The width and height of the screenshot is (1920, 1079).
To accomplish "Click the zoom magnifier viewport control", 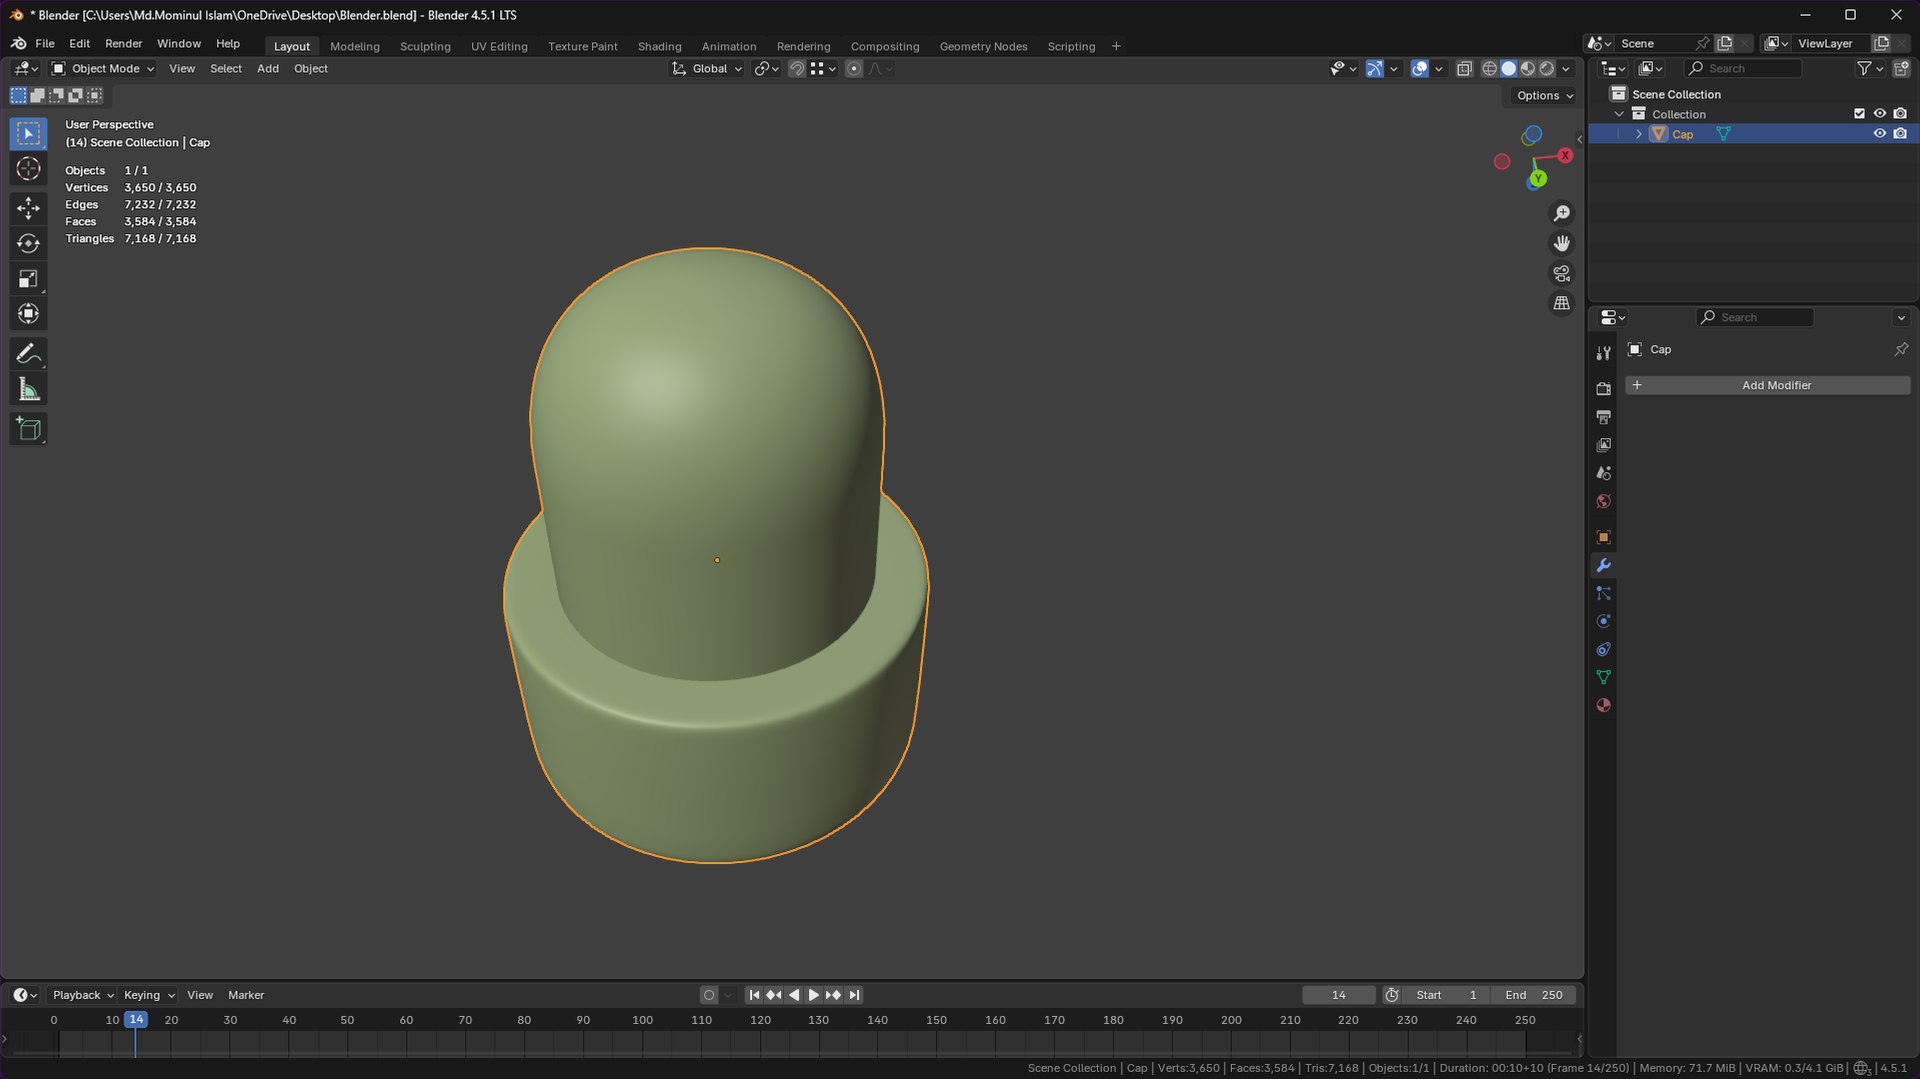I will (x=1561, y=213).
